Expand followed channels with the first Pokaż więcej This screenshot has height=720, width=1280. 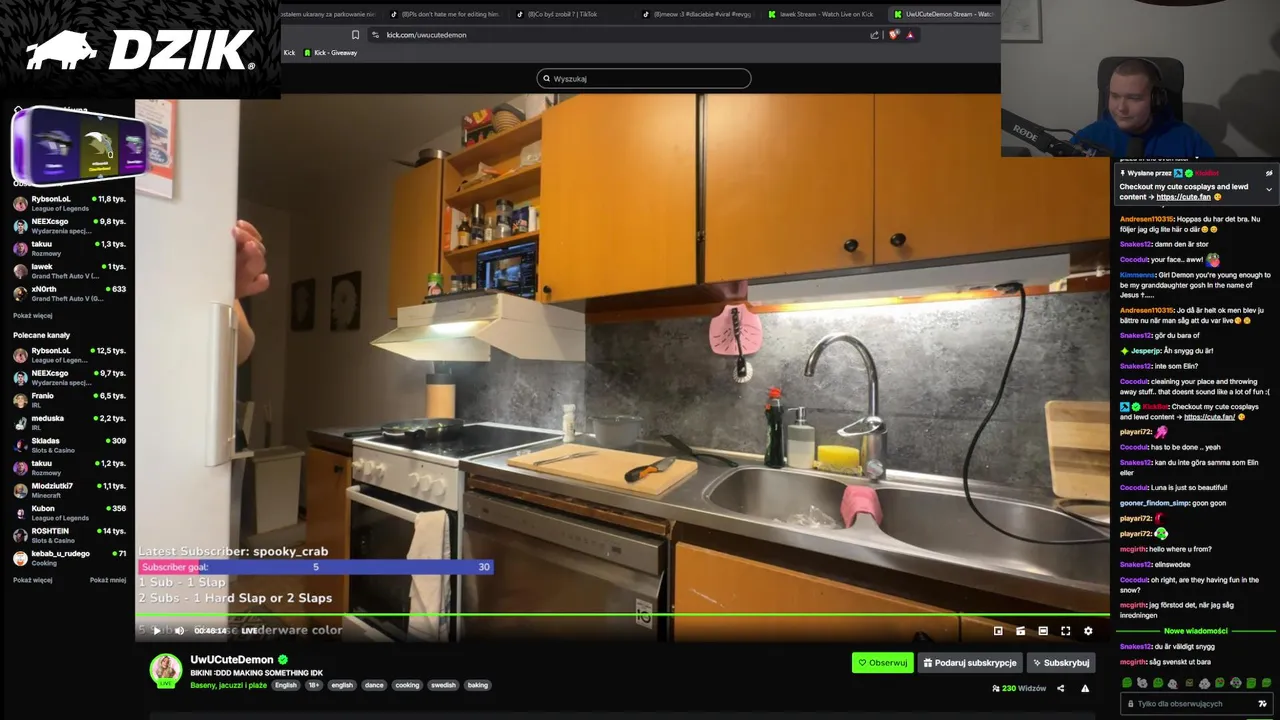coord(33,315)
